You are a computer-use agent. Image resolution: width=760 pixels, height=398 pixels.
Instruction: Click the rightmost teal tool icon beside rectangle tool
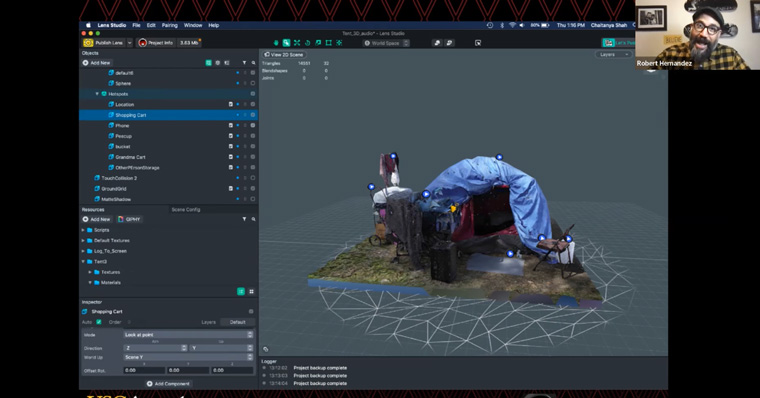tap(339, 43)
